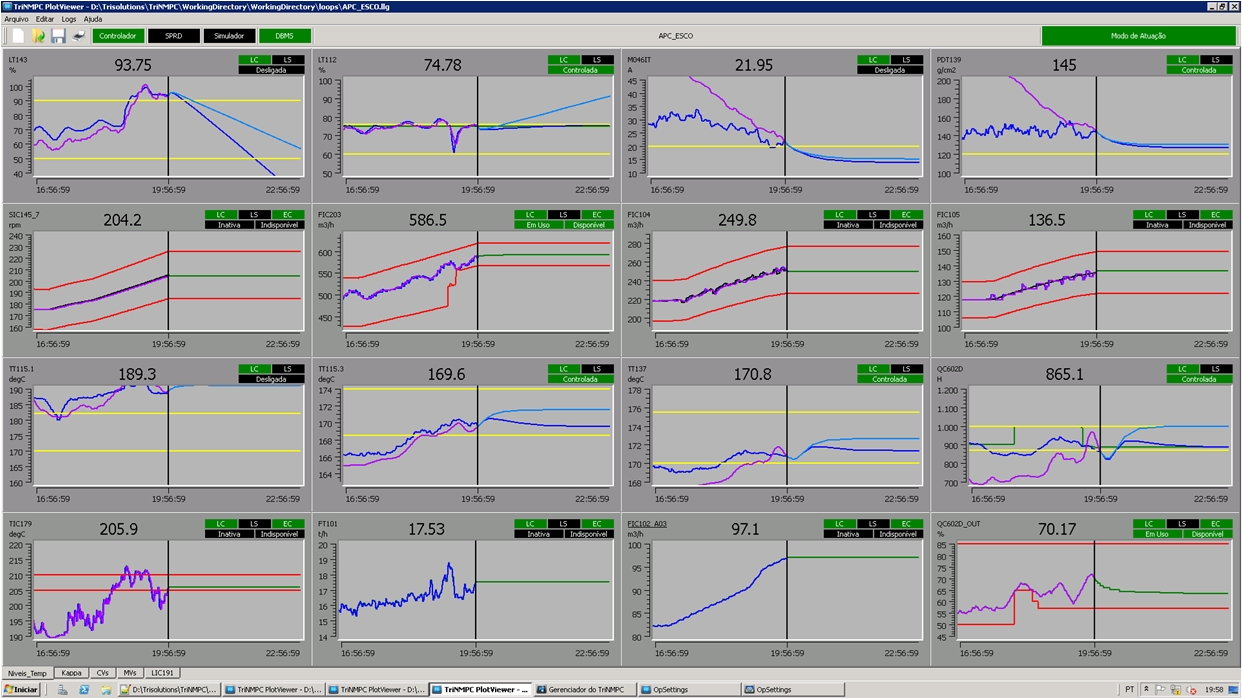Click the 145 value of PDT139
Viewport: 1242px width, 699px height.
(1064, 65)
